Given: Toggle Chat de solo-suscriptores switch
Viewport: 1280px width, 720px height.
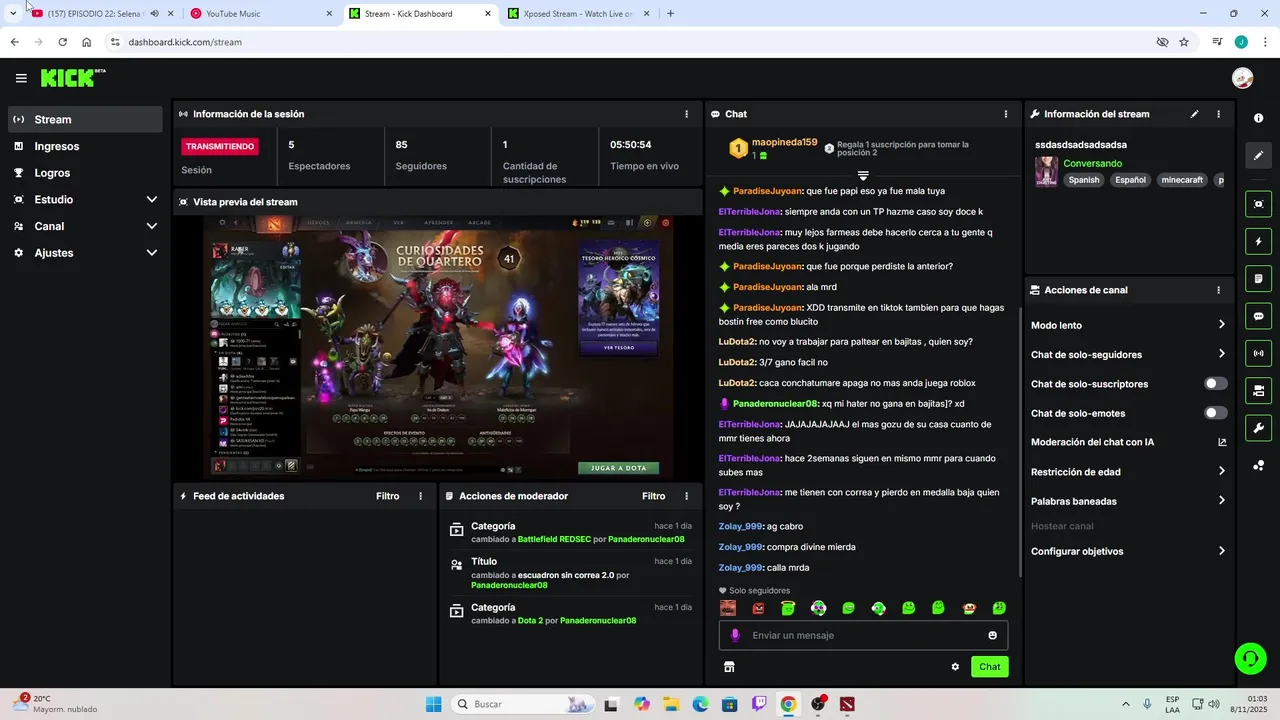Looking at the screenshot, I should (1216, 384).
